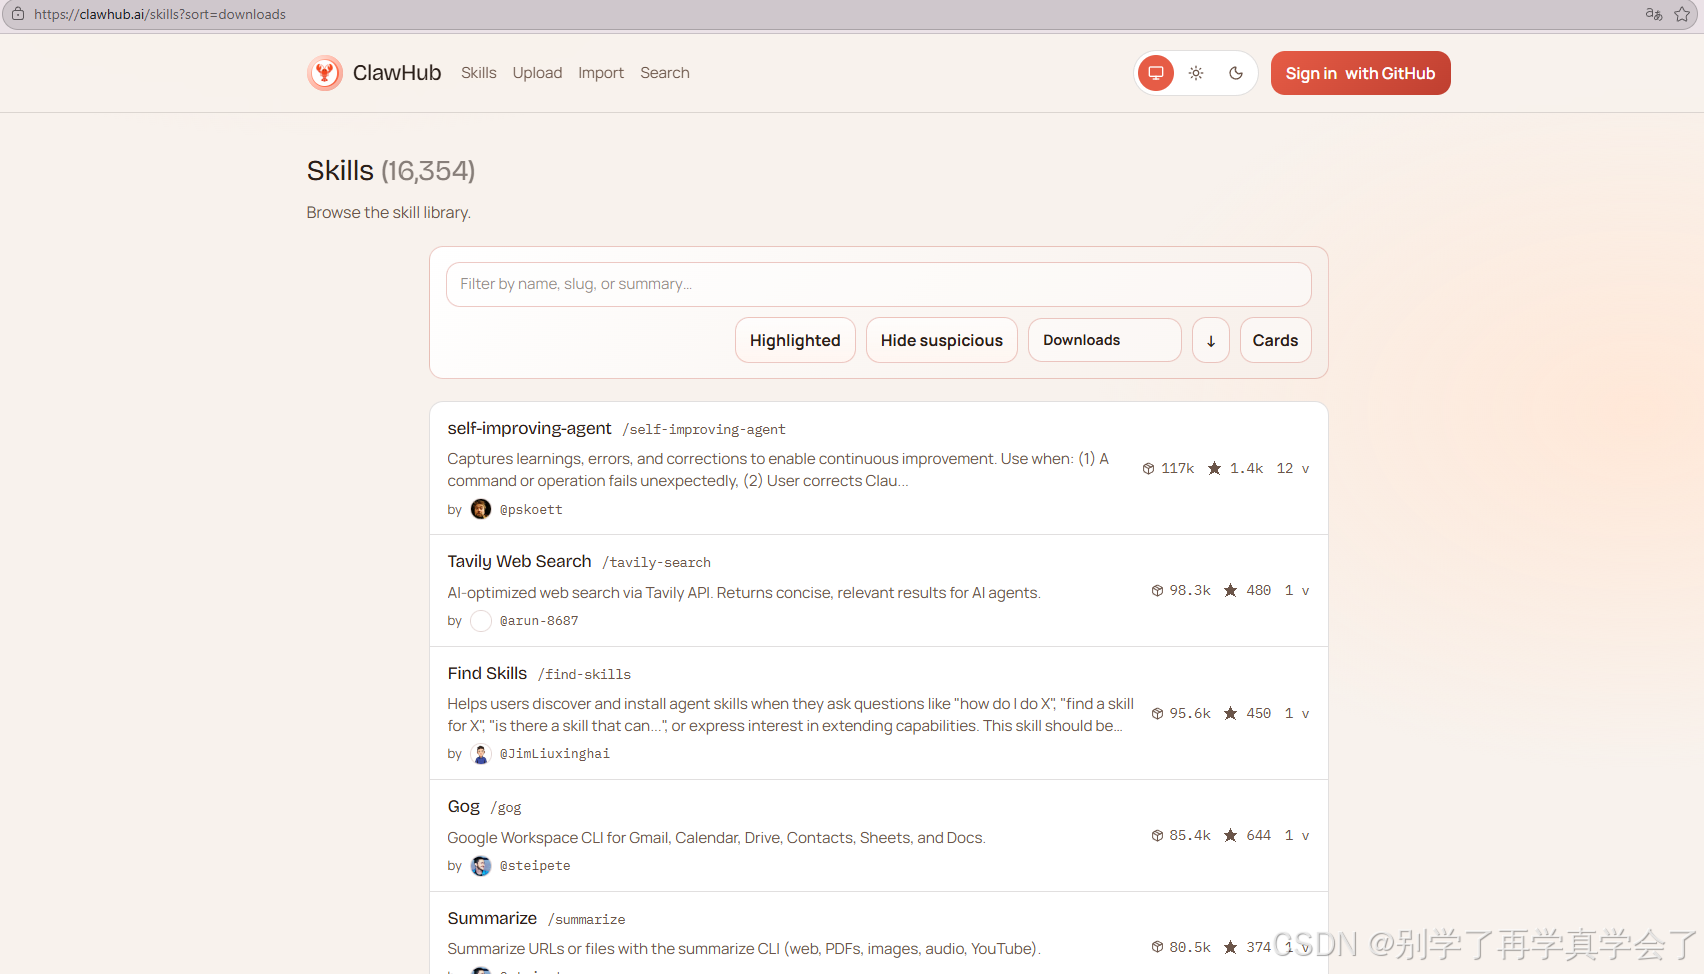Select the system theme monitor icon
1704x974 pixels.
click(1156, 73)
